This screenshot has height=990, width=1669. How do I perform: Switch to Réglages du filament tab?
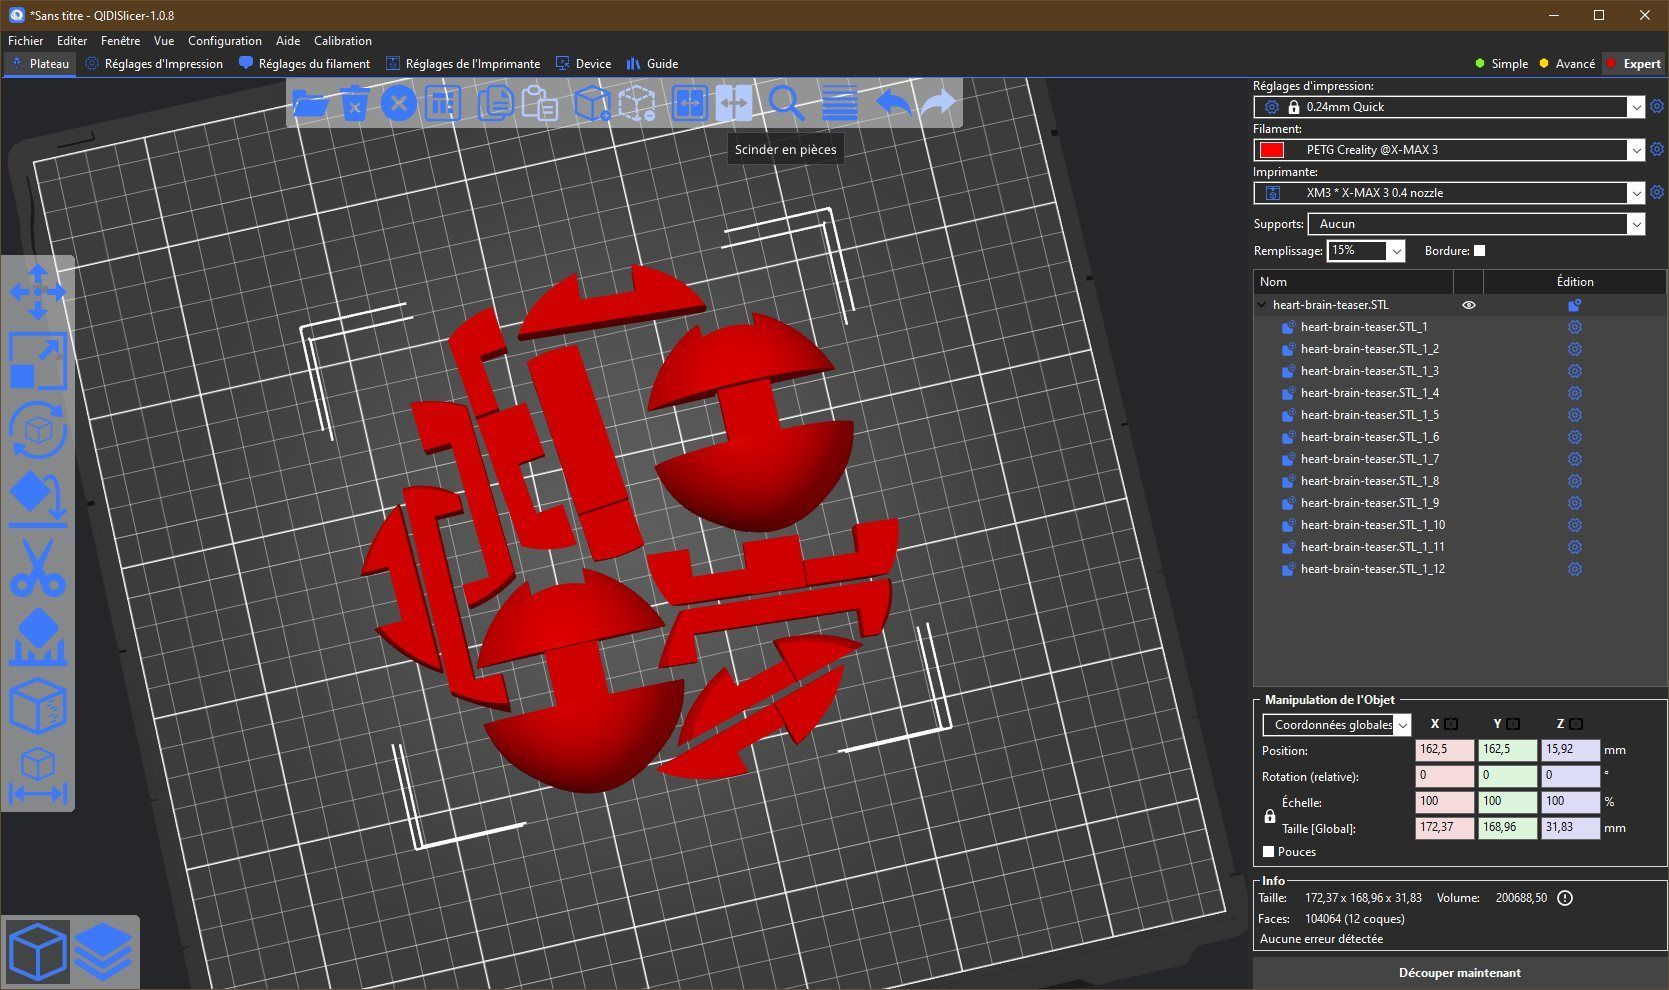pos(305,64)
